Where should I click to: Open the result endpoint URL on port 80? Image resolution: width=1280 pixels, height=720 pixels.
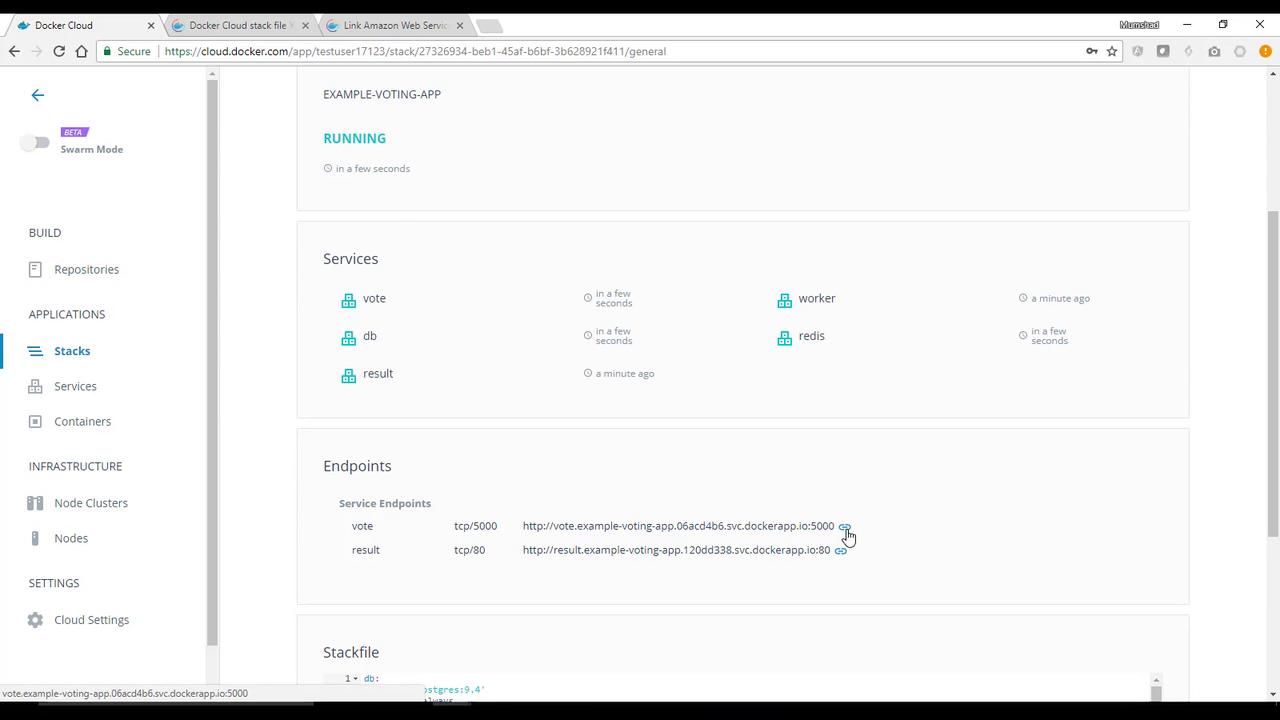tap(676, 550)
